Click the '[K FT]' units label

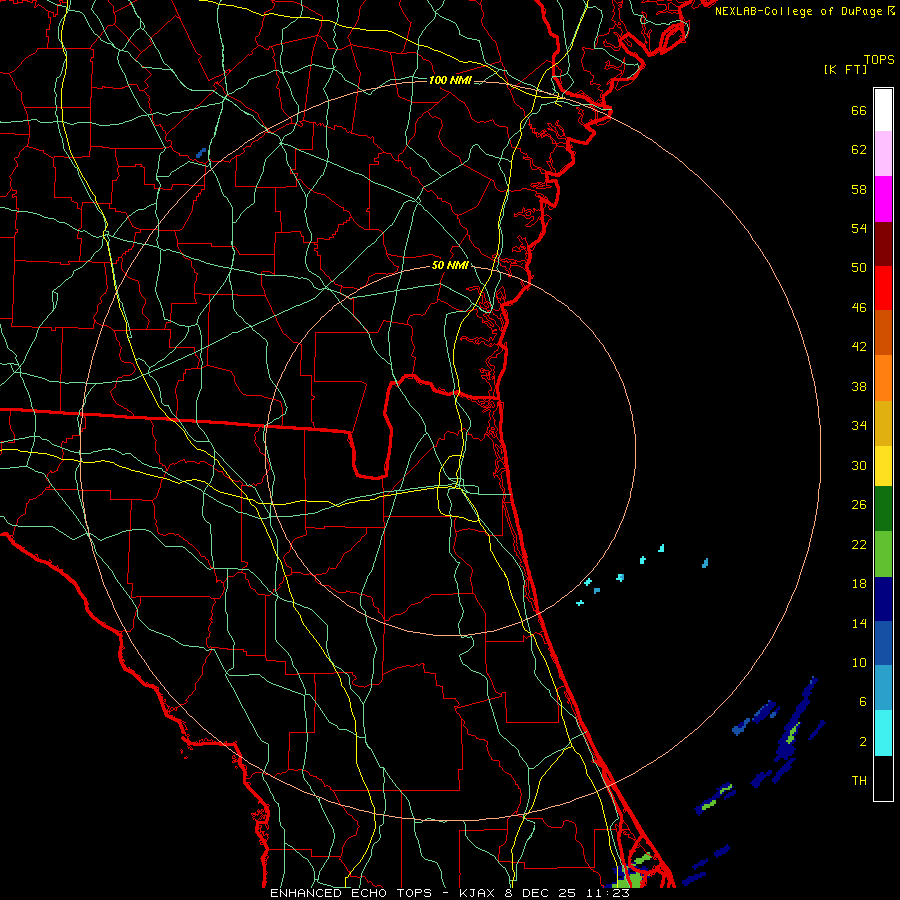pos(845,69)
